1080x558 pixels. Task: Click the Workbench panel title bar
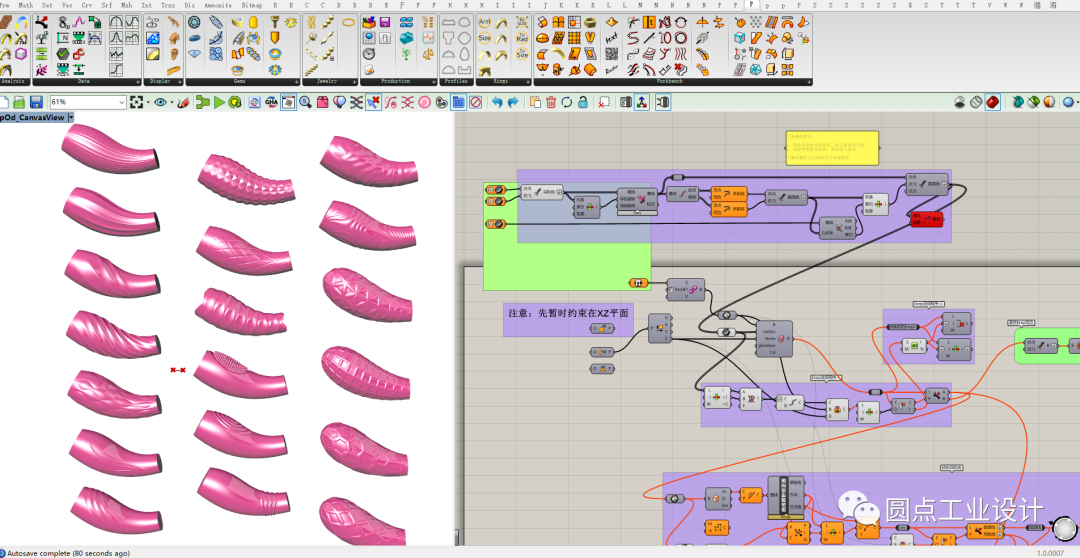671,81
